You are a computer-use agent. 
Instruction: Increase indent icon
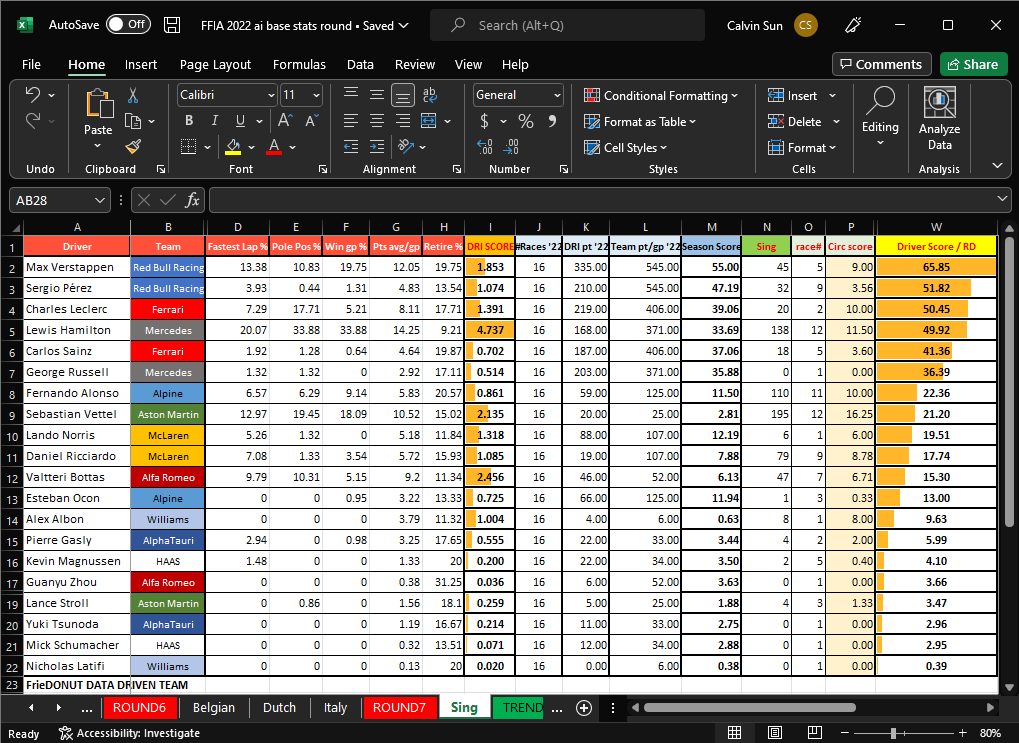click(377, 147)
